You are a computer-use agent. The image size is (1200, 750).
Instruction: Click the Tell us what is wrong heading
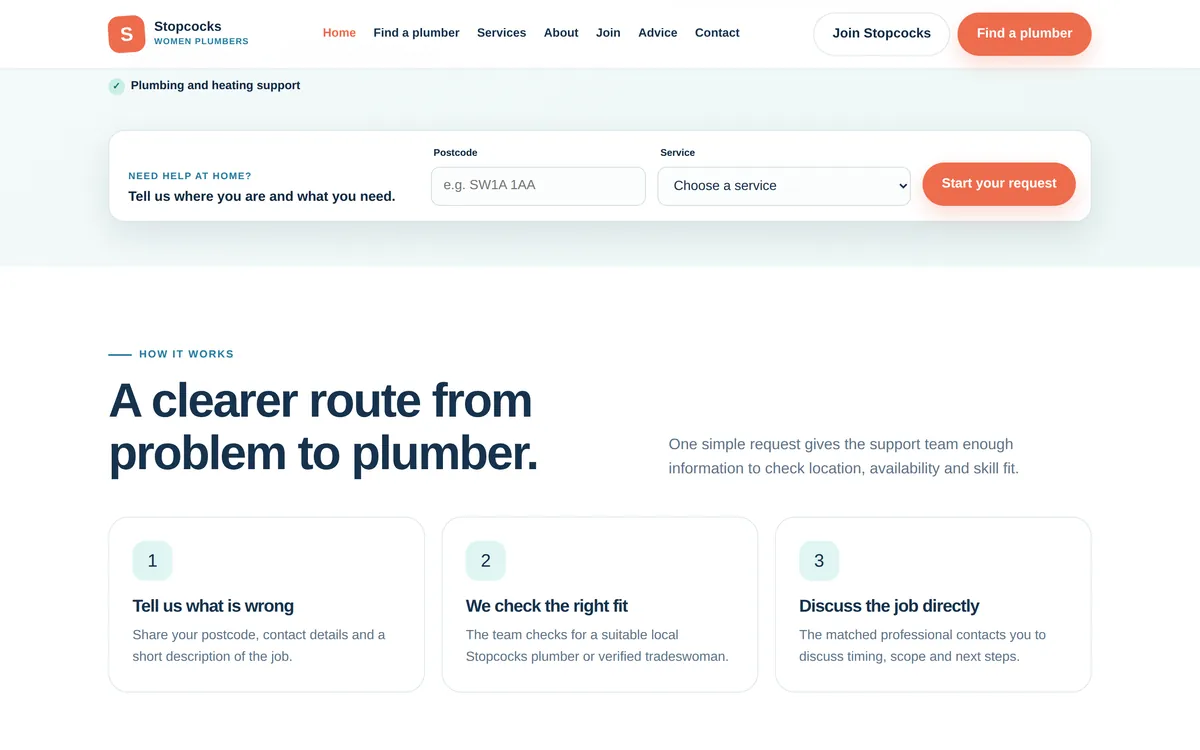213,606
